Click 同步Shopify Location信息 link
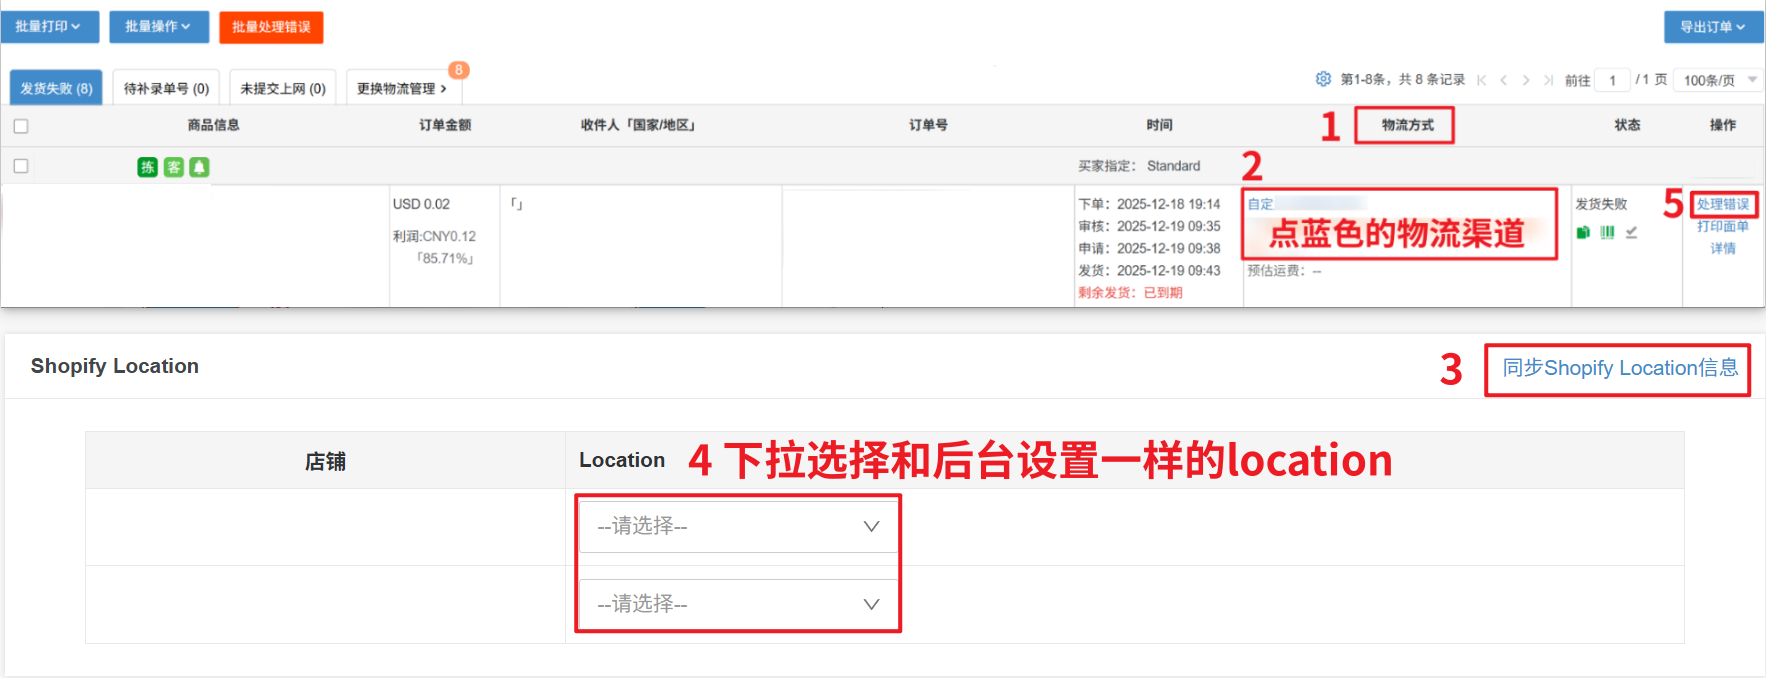Viewport: 1766px width, 678px height. (x=1620, y=368)
